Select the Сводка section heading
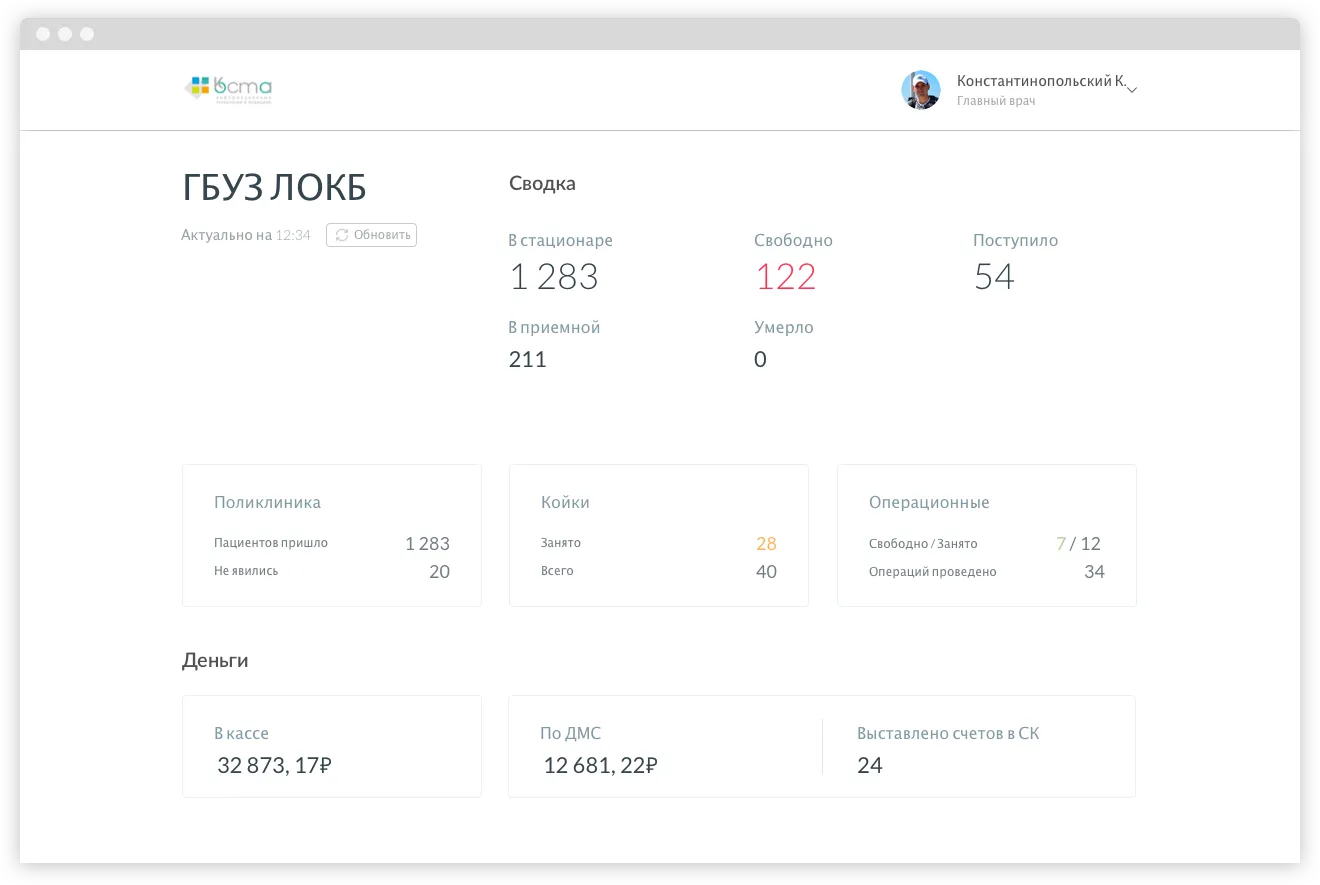This screenshot has width=1320, height=885. 541,182
